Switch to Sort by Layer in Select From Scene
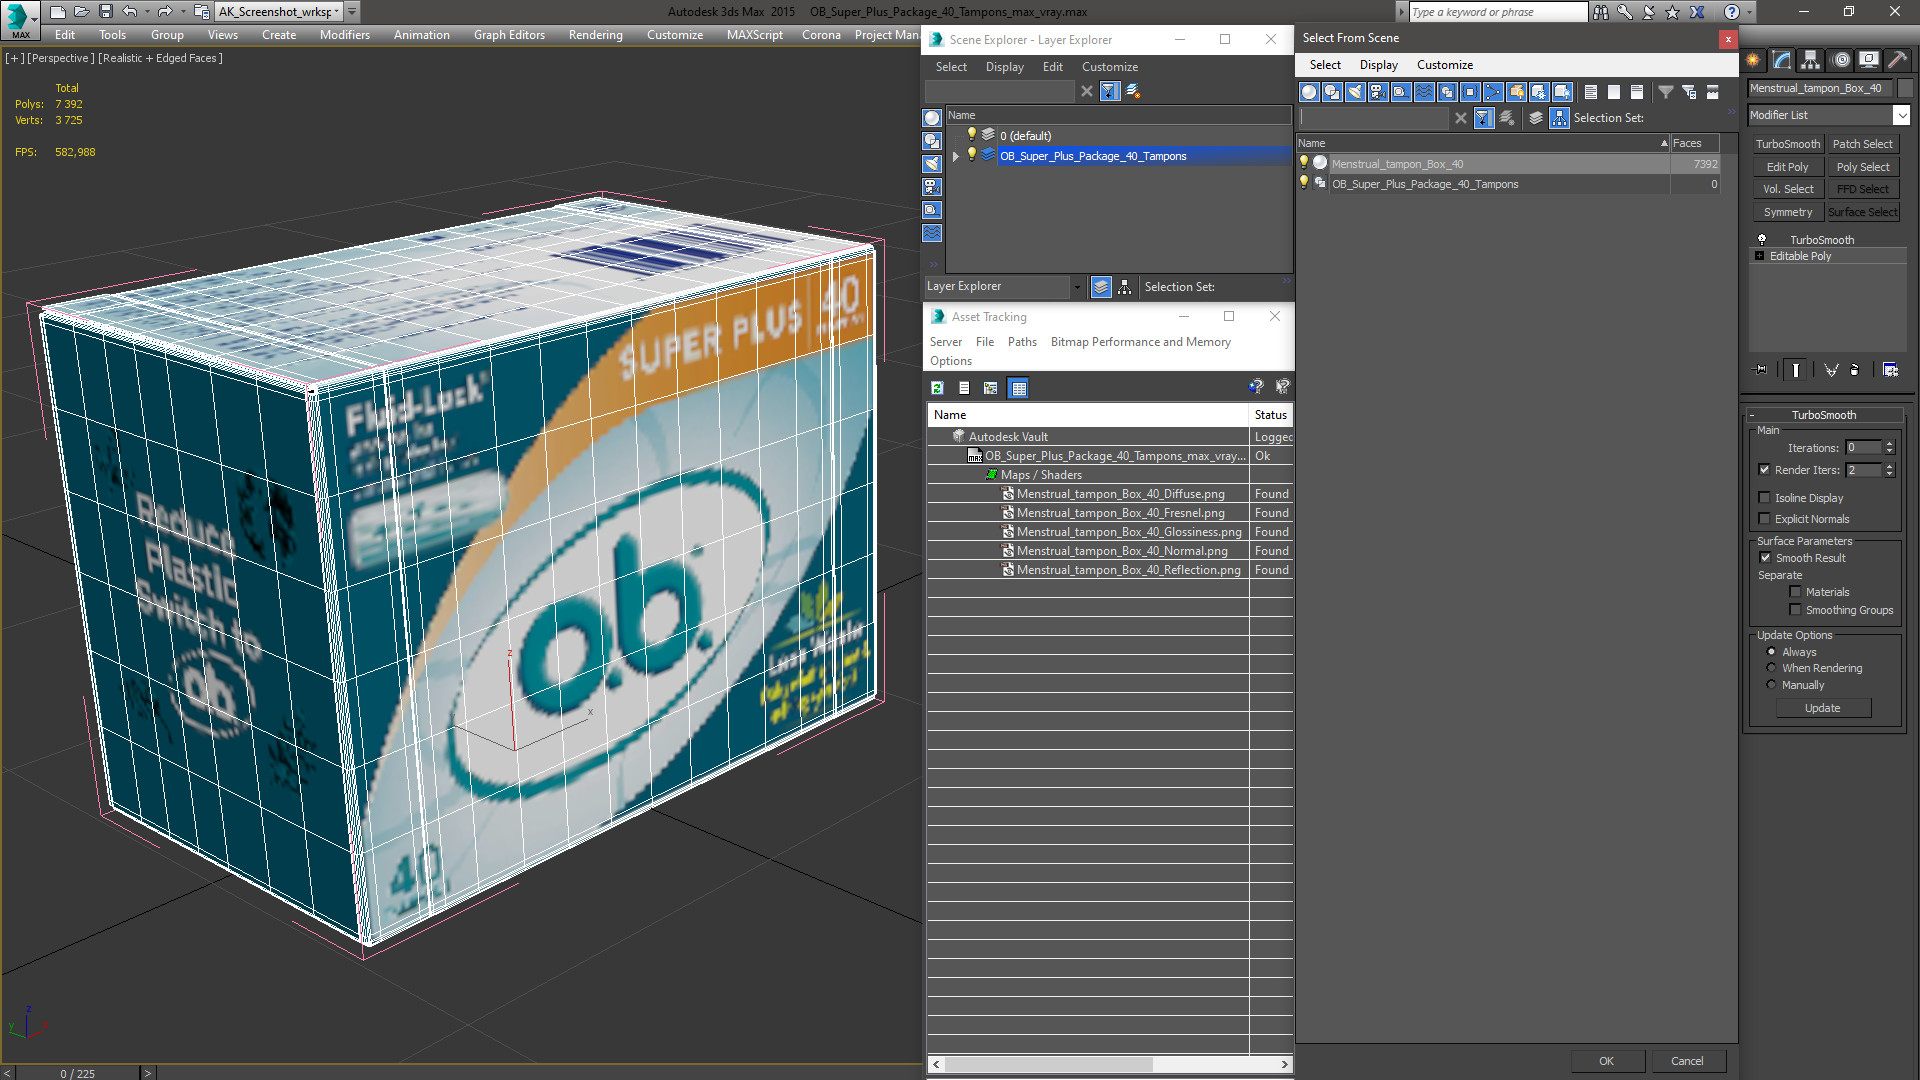 [x=1537, y=118]
